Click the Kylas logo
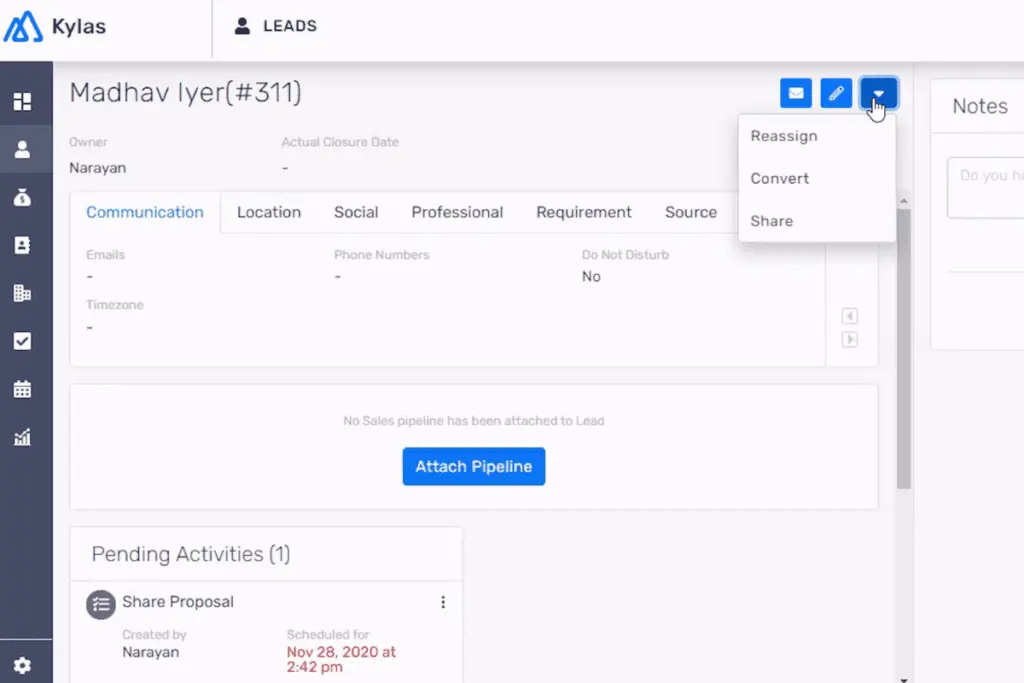The image size is (1024, 683). [x=55, y=27]
